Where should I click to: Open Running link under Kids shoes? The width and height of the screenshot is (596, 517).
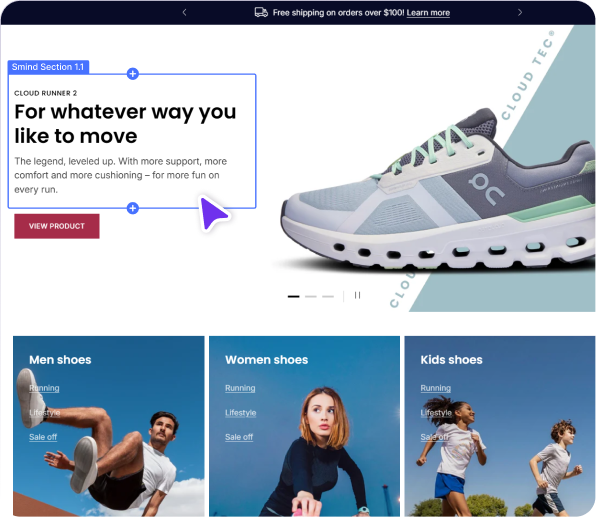click(436, 388)
